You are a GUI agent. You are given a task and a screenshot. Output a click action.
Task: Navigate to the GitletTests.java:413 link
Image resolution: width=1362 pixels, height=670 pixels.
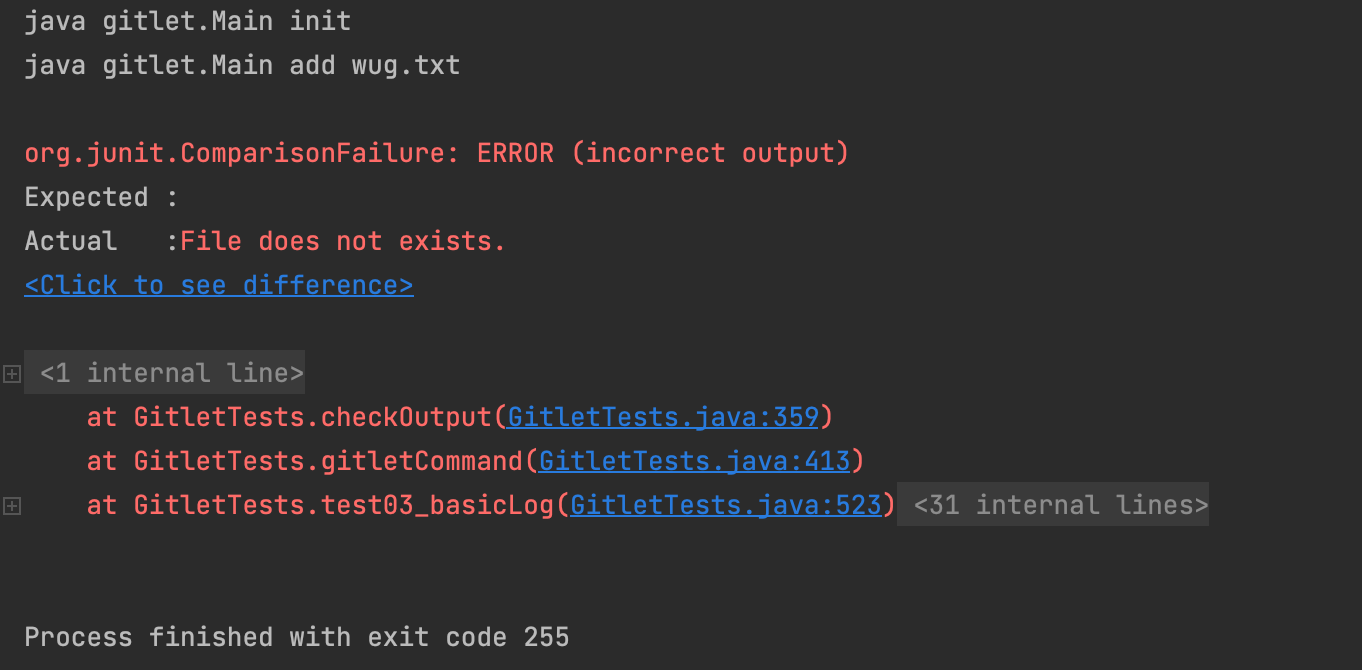pyautogui.click(x=694, y=462)
